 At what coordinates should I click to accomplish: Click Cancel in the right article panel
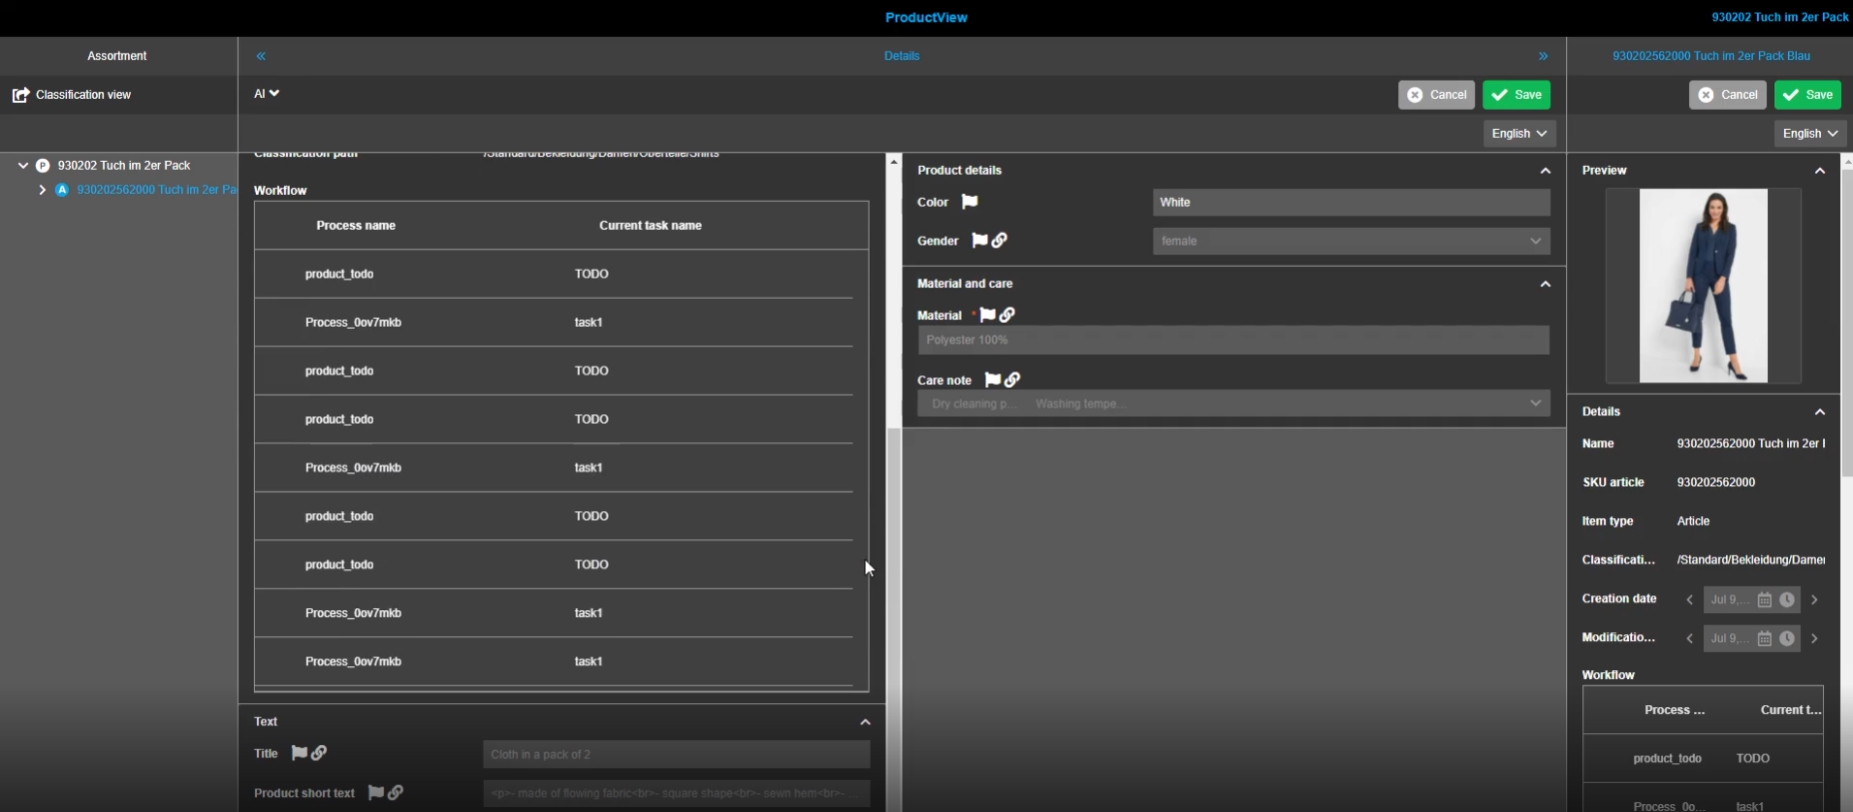[1727, 95]
